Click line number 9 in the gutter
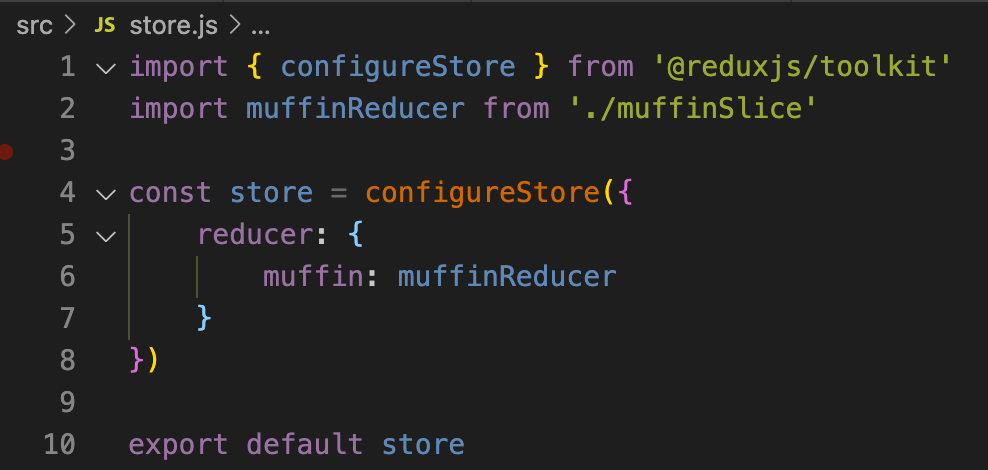Image resolution: width=988 pixels, height=470 pixels. [67, 402]
